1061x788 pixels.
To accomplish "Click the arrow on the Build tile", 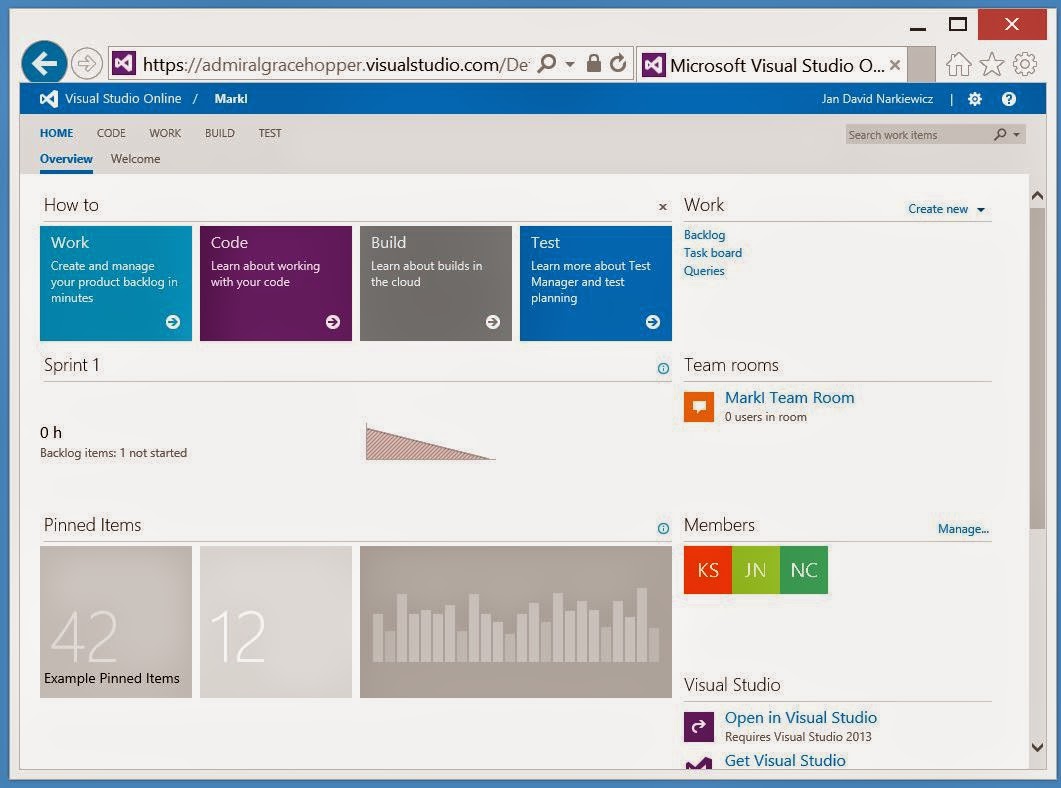I will click(x=493, y=322).
